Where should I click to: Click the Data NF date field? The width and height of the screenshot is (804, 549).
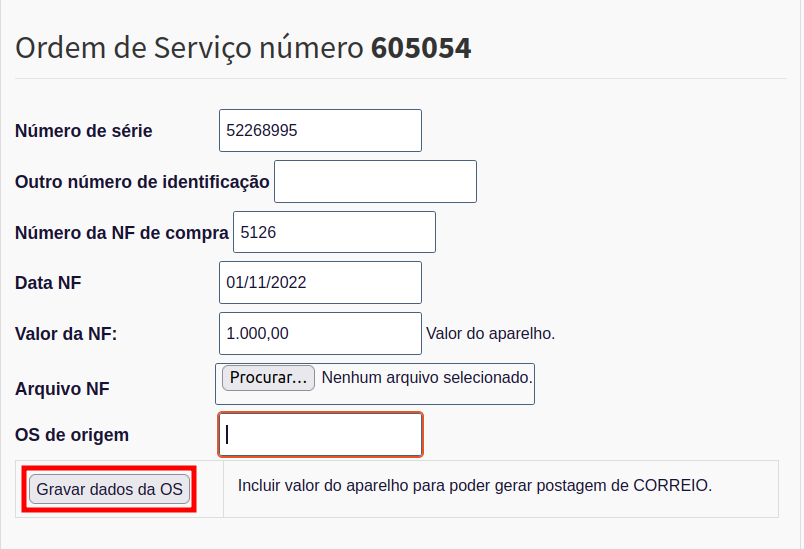tap(320, 282)
